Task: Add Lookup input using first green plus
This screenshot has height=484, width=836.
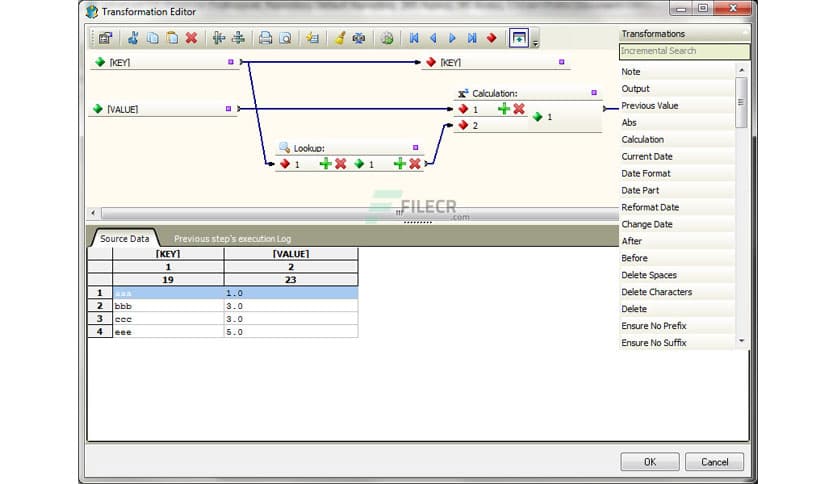Action: [x=325, y=164]
